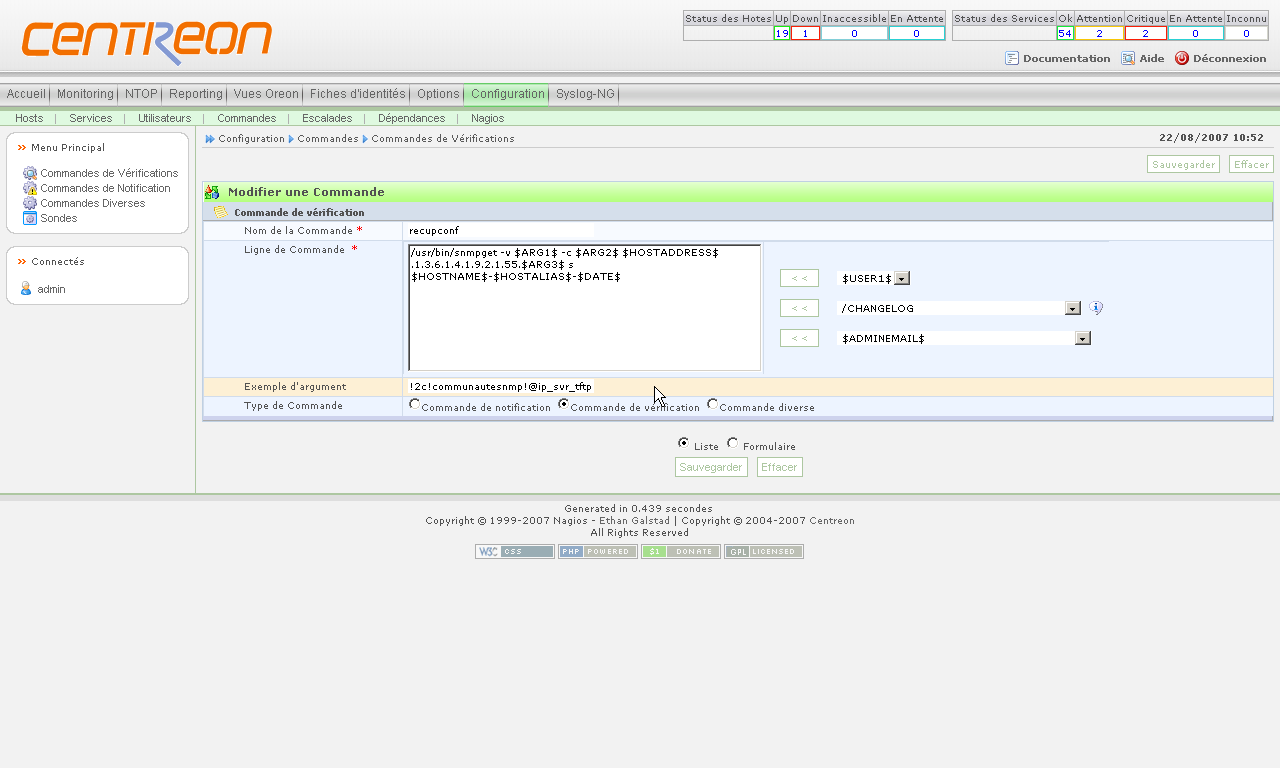Open the Monitoring menu
Image resolution: width=1280 pixels, height=768 pixels.
coord(85,94)
